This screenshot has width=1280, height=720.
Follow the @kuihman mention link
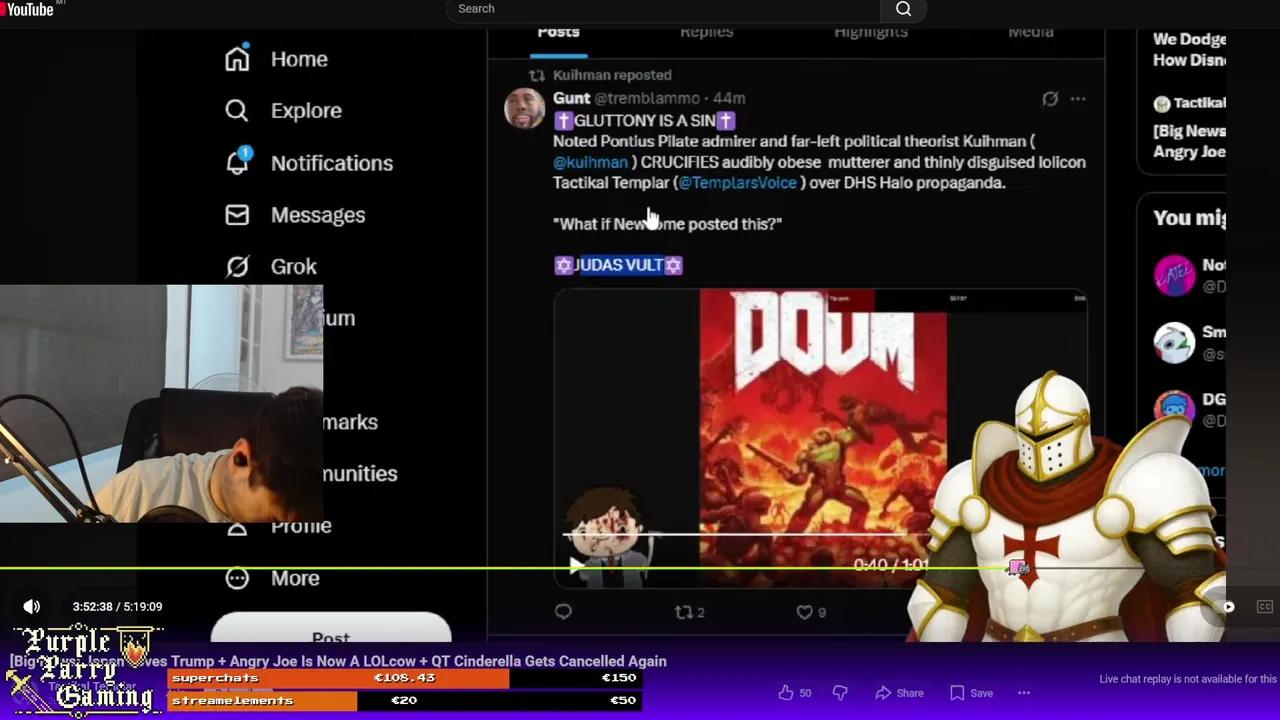coord(590,162)
